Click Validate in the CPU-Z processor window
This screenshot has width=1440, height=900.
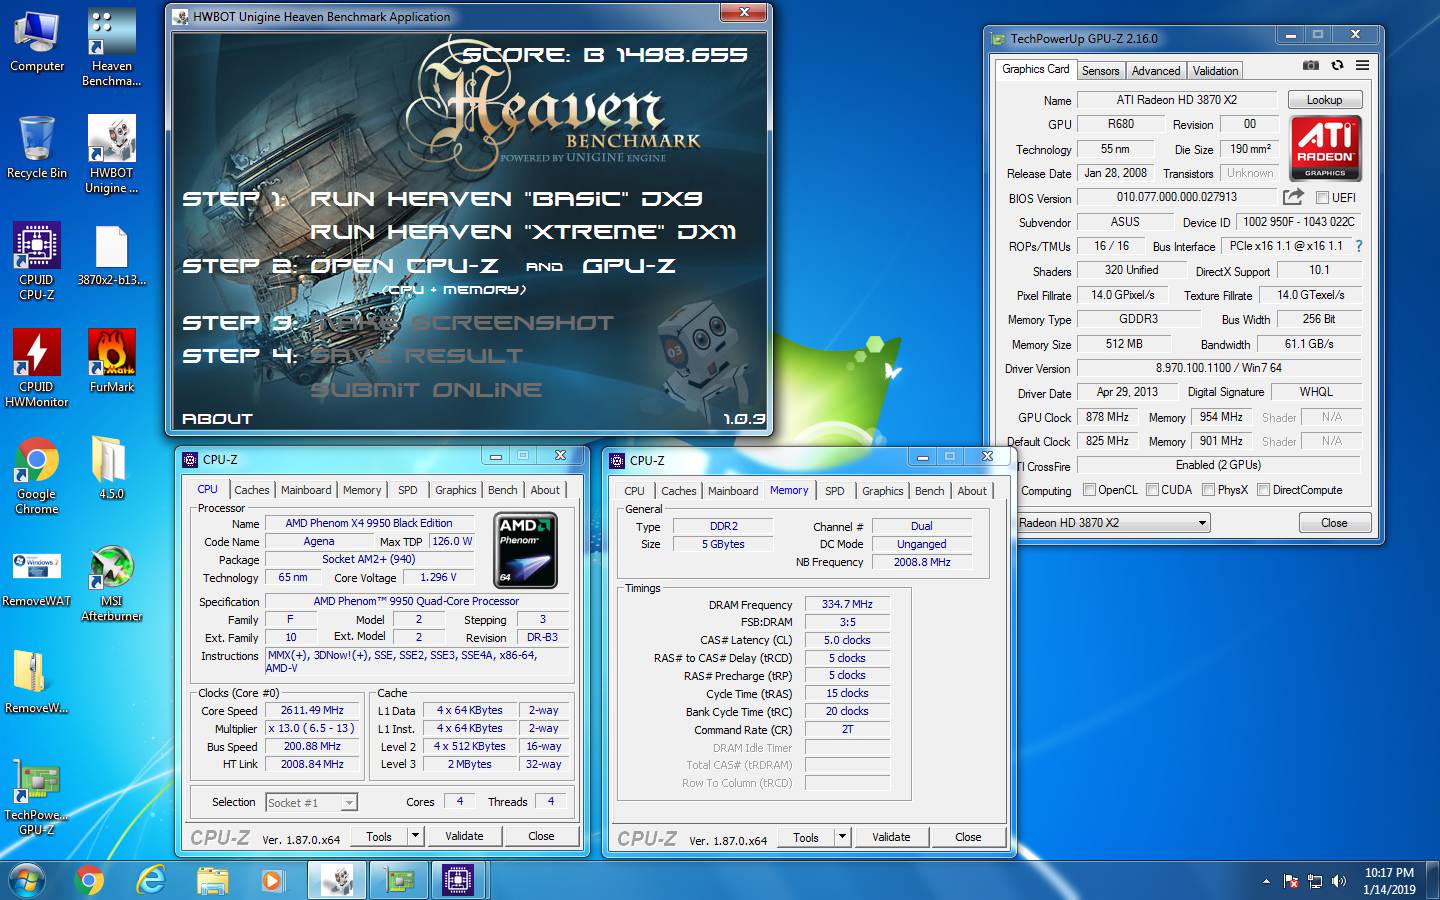(x=464, y=836)
